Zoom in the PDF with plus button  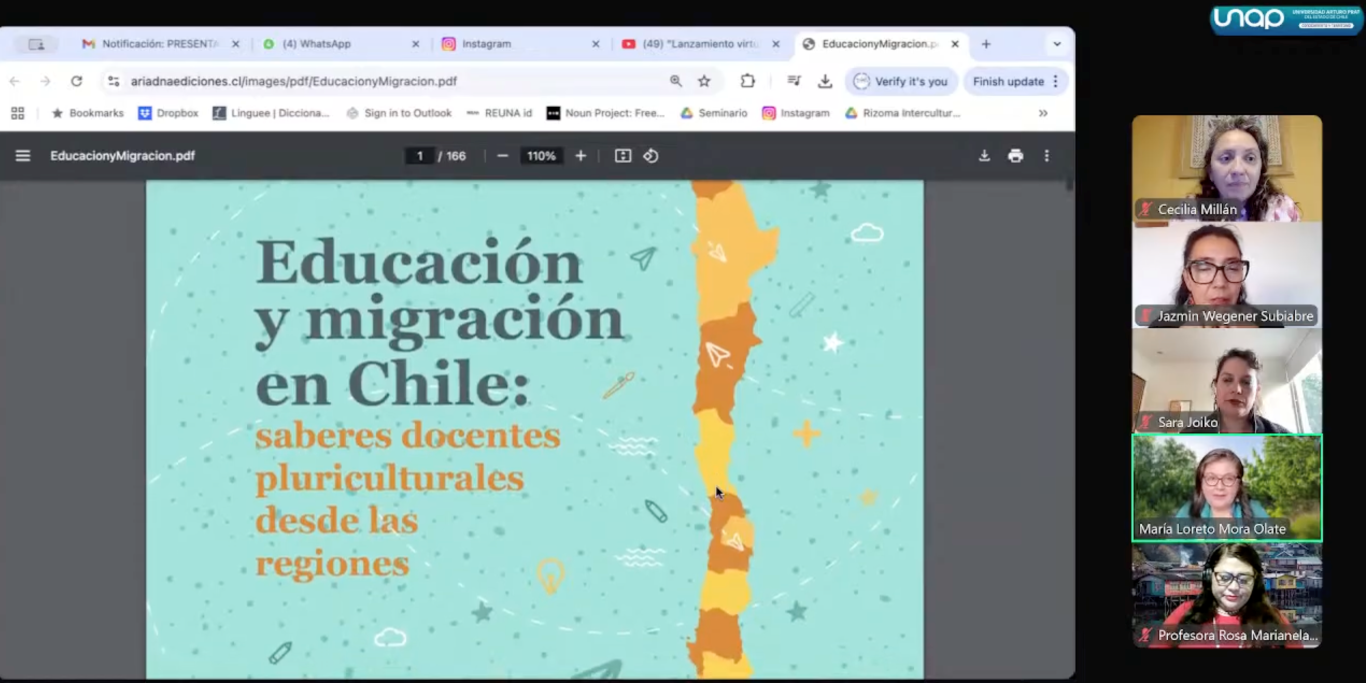(580, 156)
